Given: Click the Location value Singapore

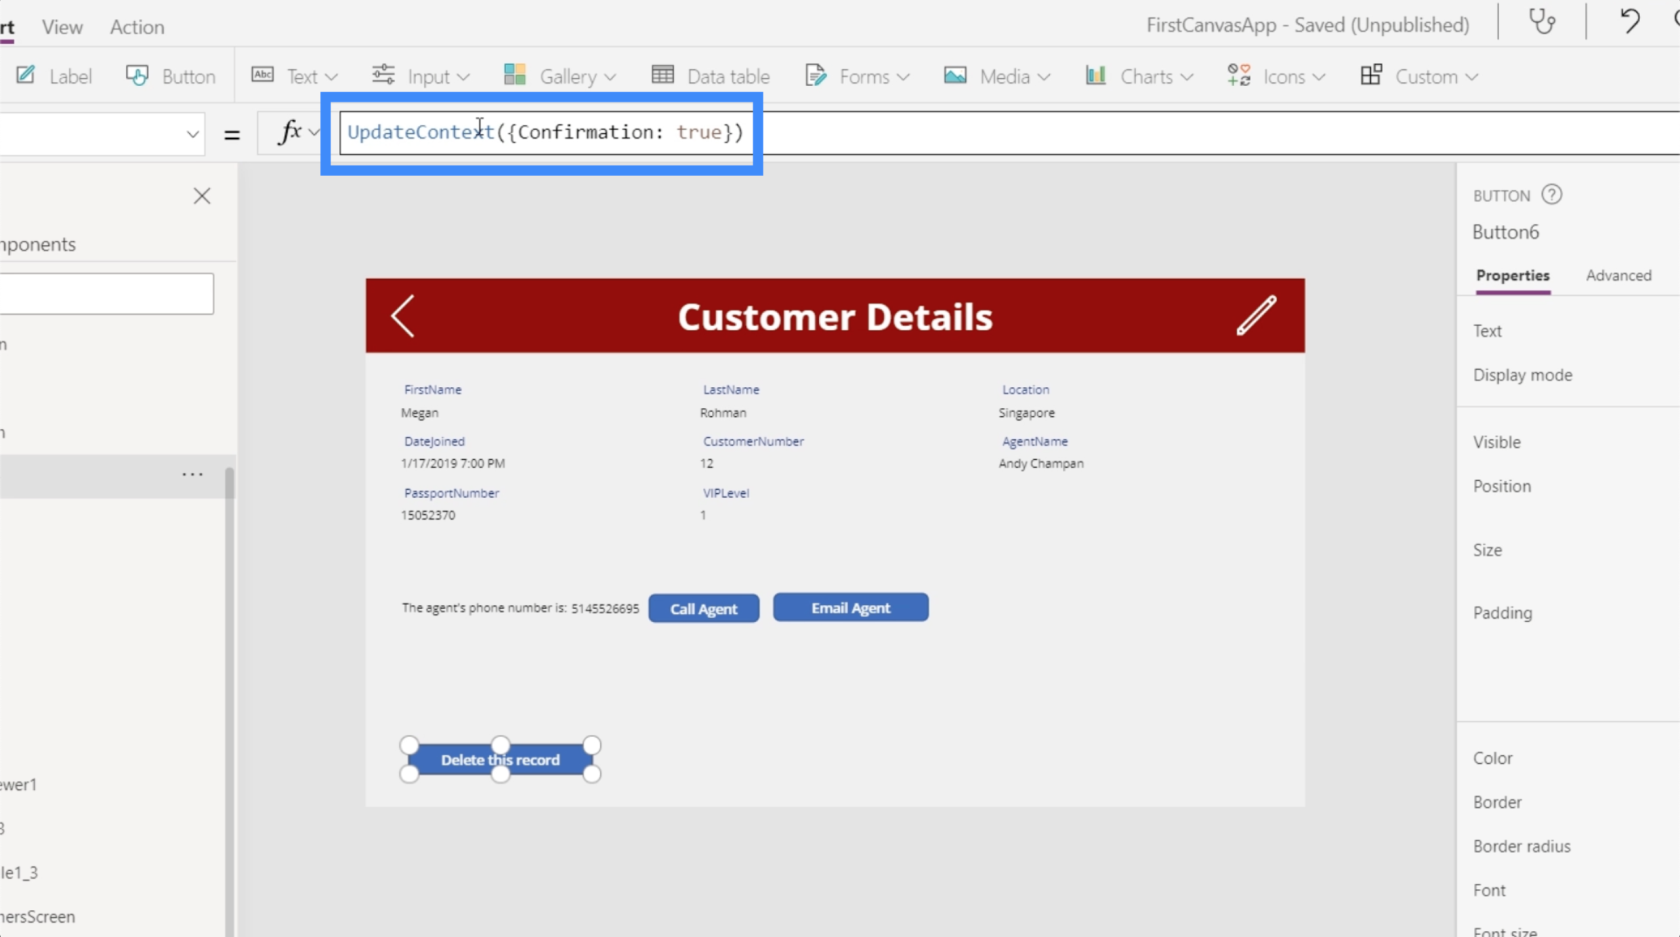Looking at the screenshot, I should [x=1027, y=413].
